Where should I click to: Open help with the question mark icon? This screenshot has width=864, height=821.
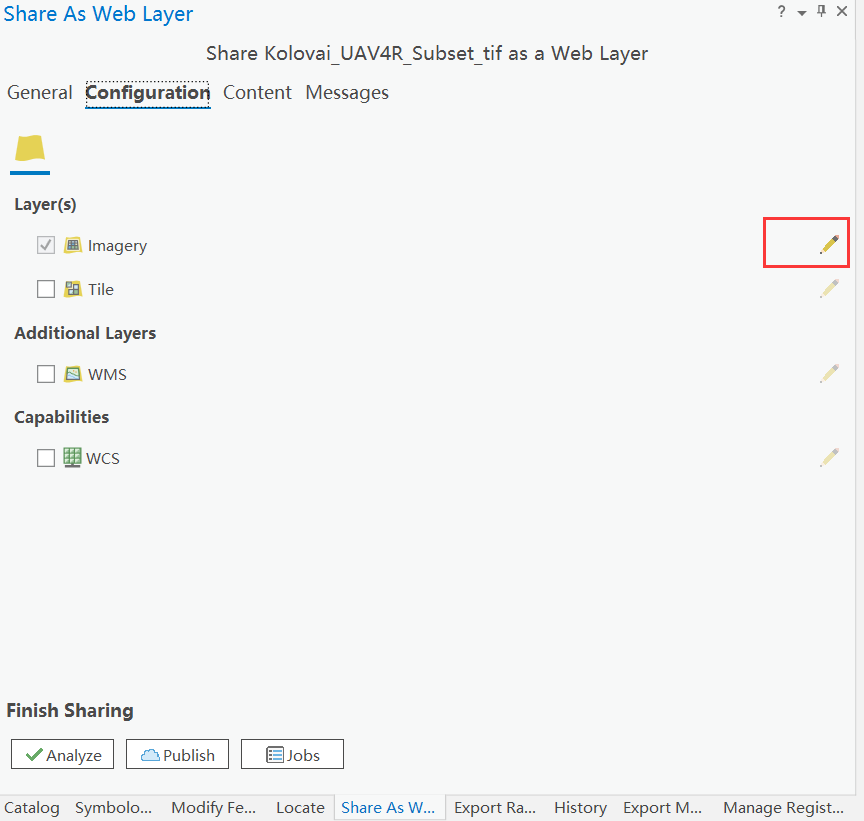[780, 11]
